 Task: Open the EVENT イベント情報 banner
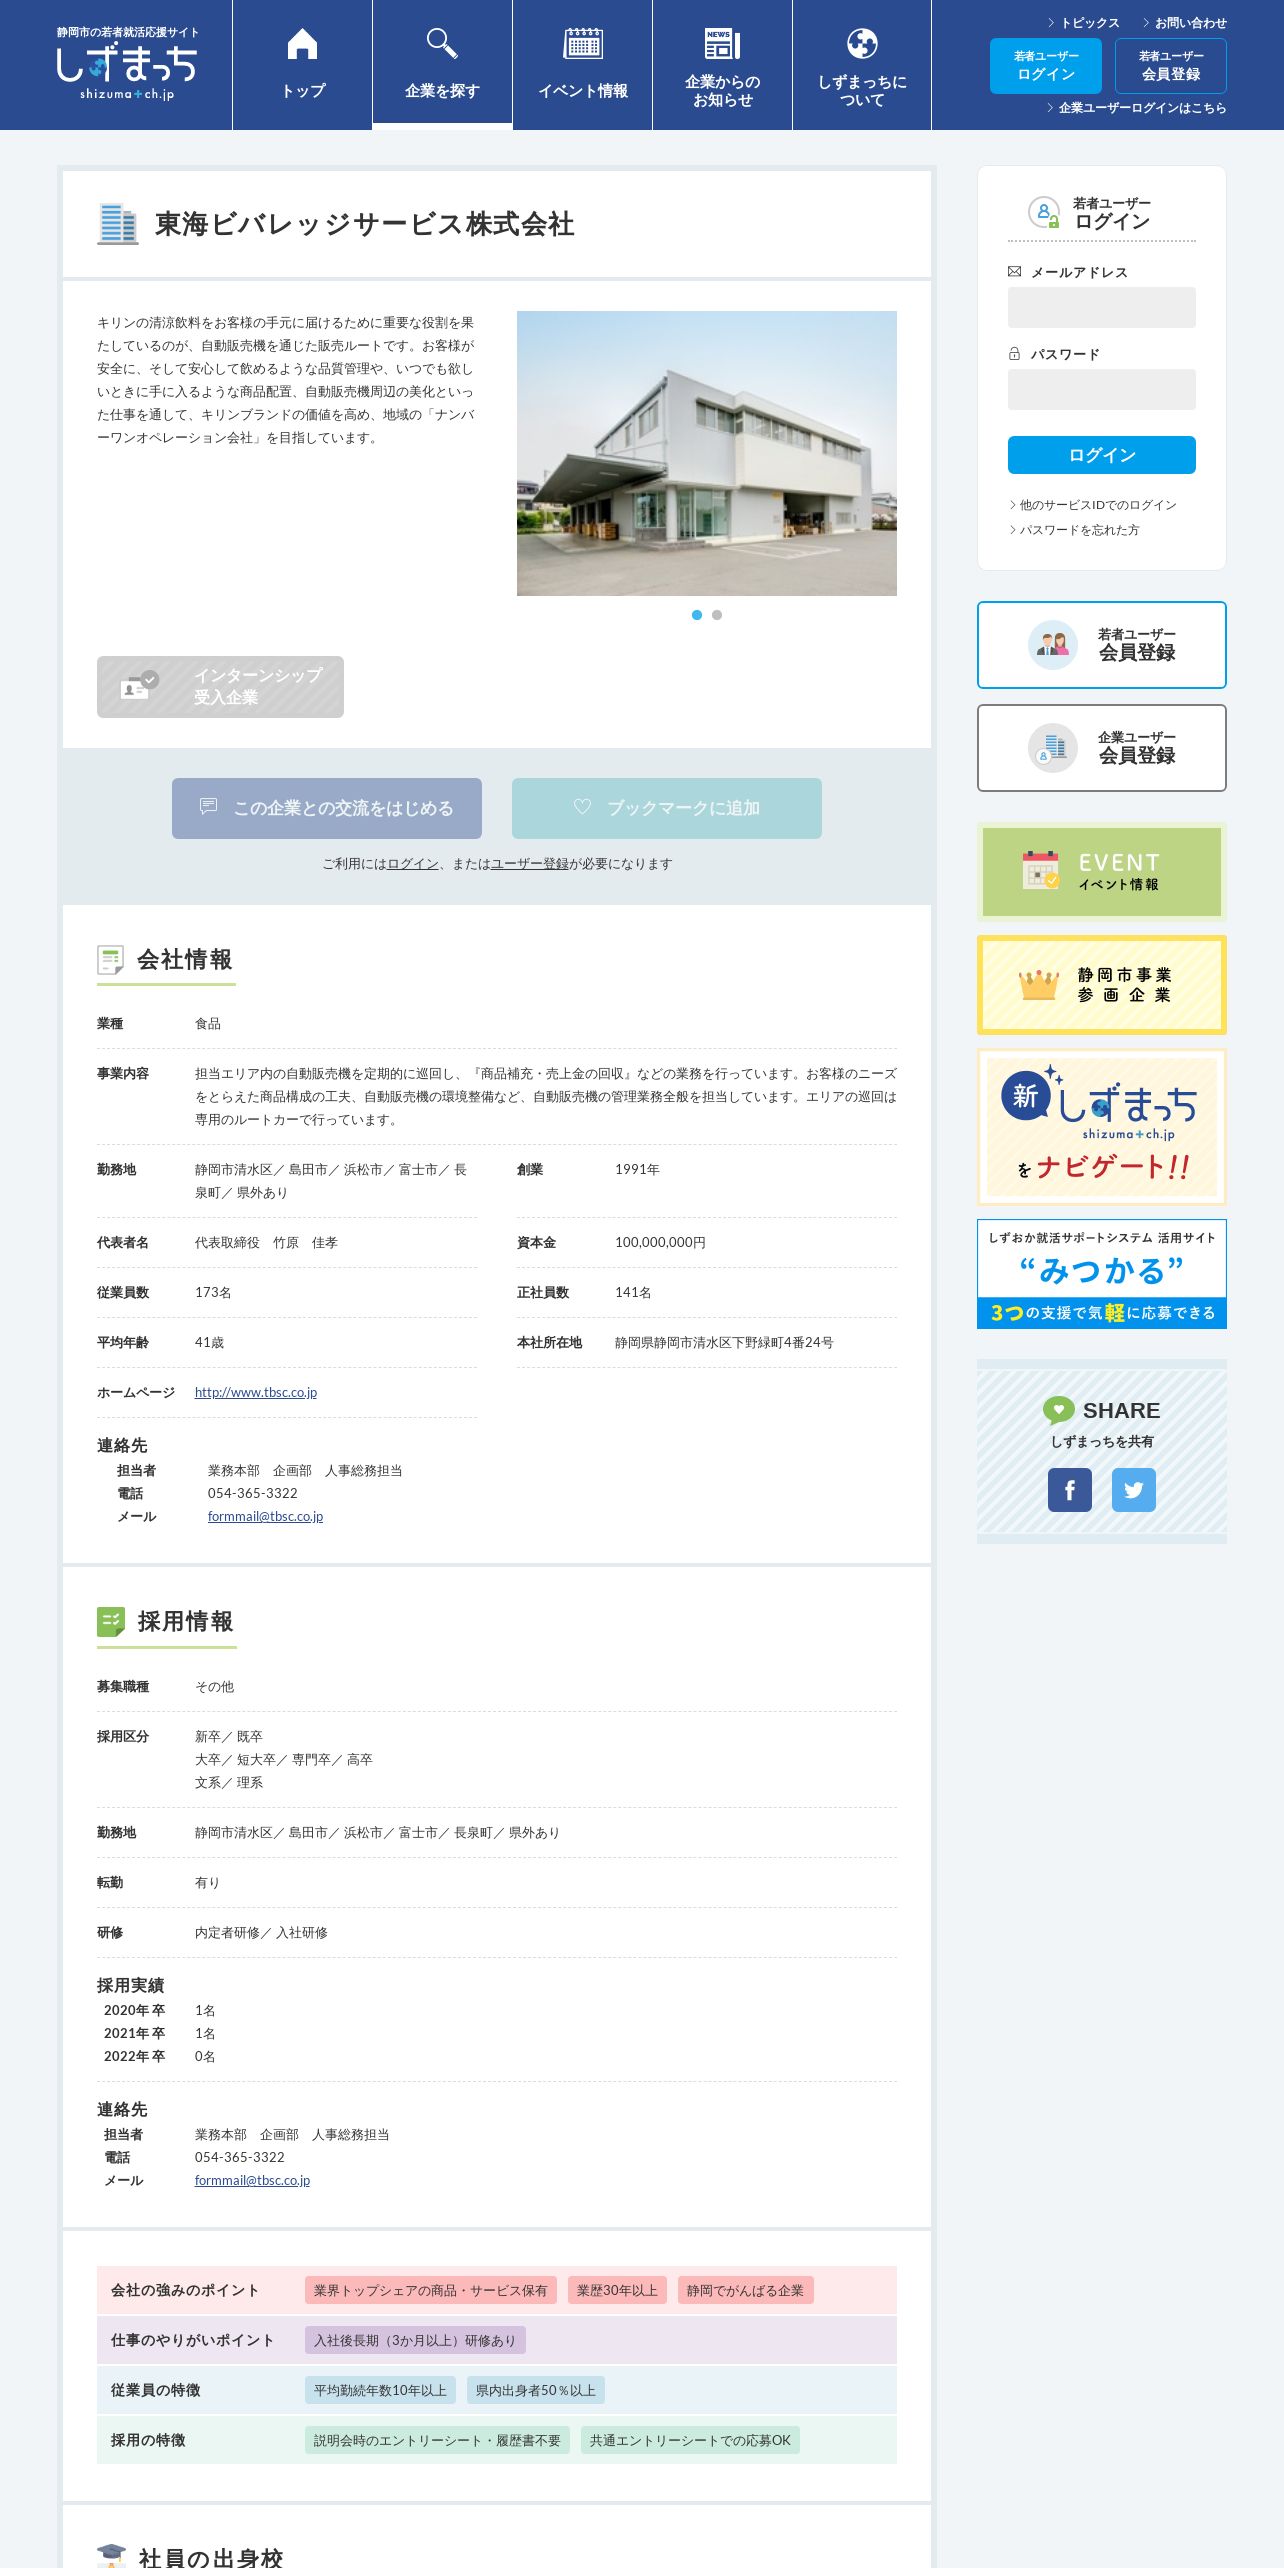tap(1102, 872)
